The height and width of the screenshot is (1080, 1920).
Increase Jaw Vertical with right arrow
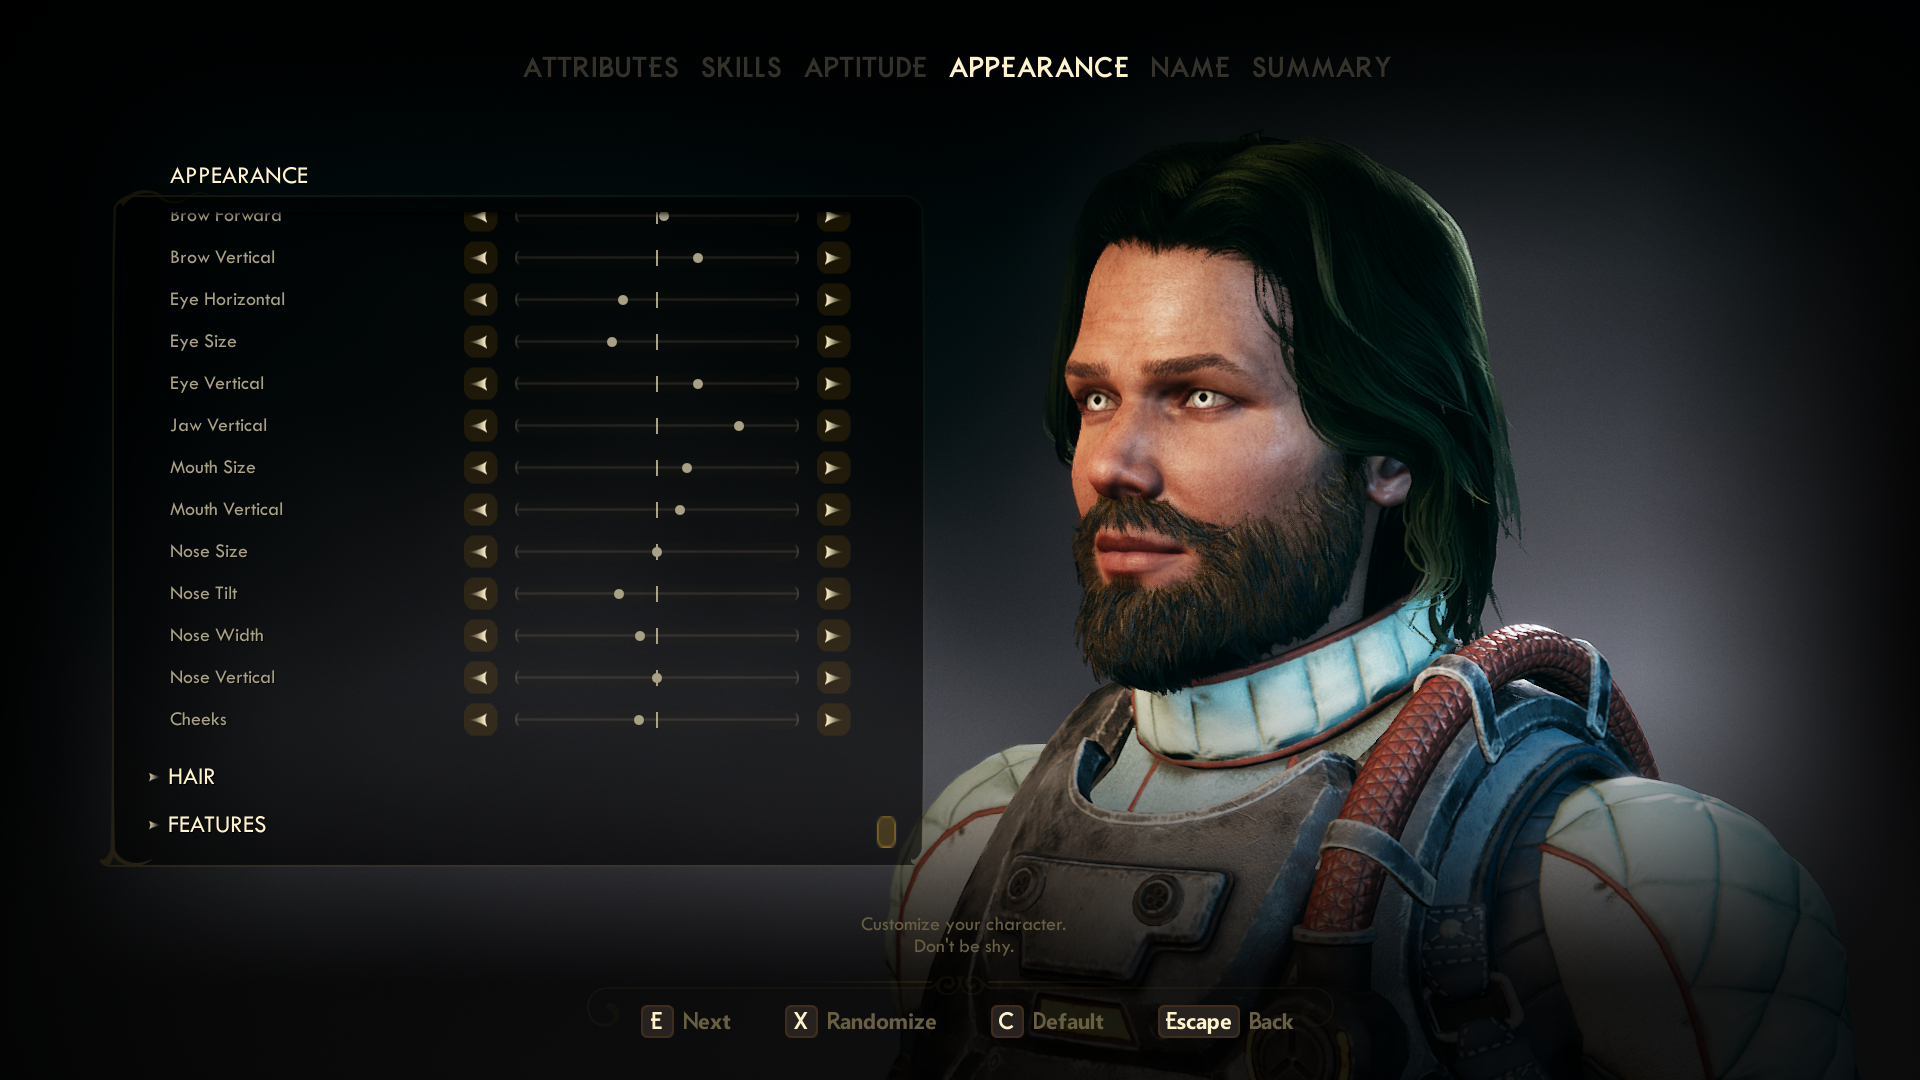[833, 426]
